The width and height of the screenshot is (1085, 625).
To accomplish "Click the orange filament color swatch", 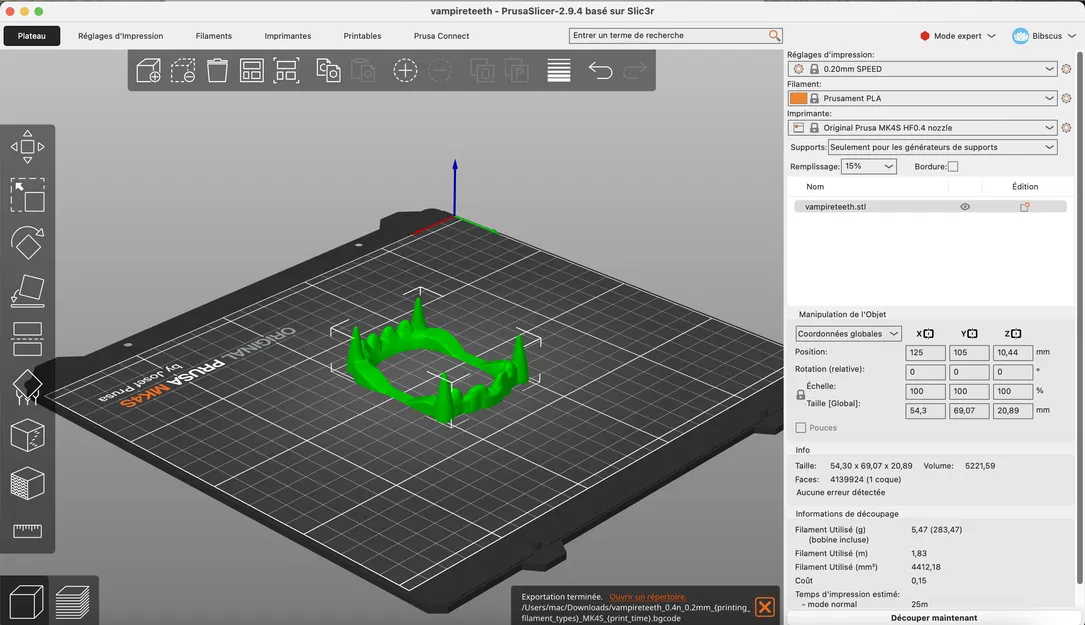I will coord(798,98).
